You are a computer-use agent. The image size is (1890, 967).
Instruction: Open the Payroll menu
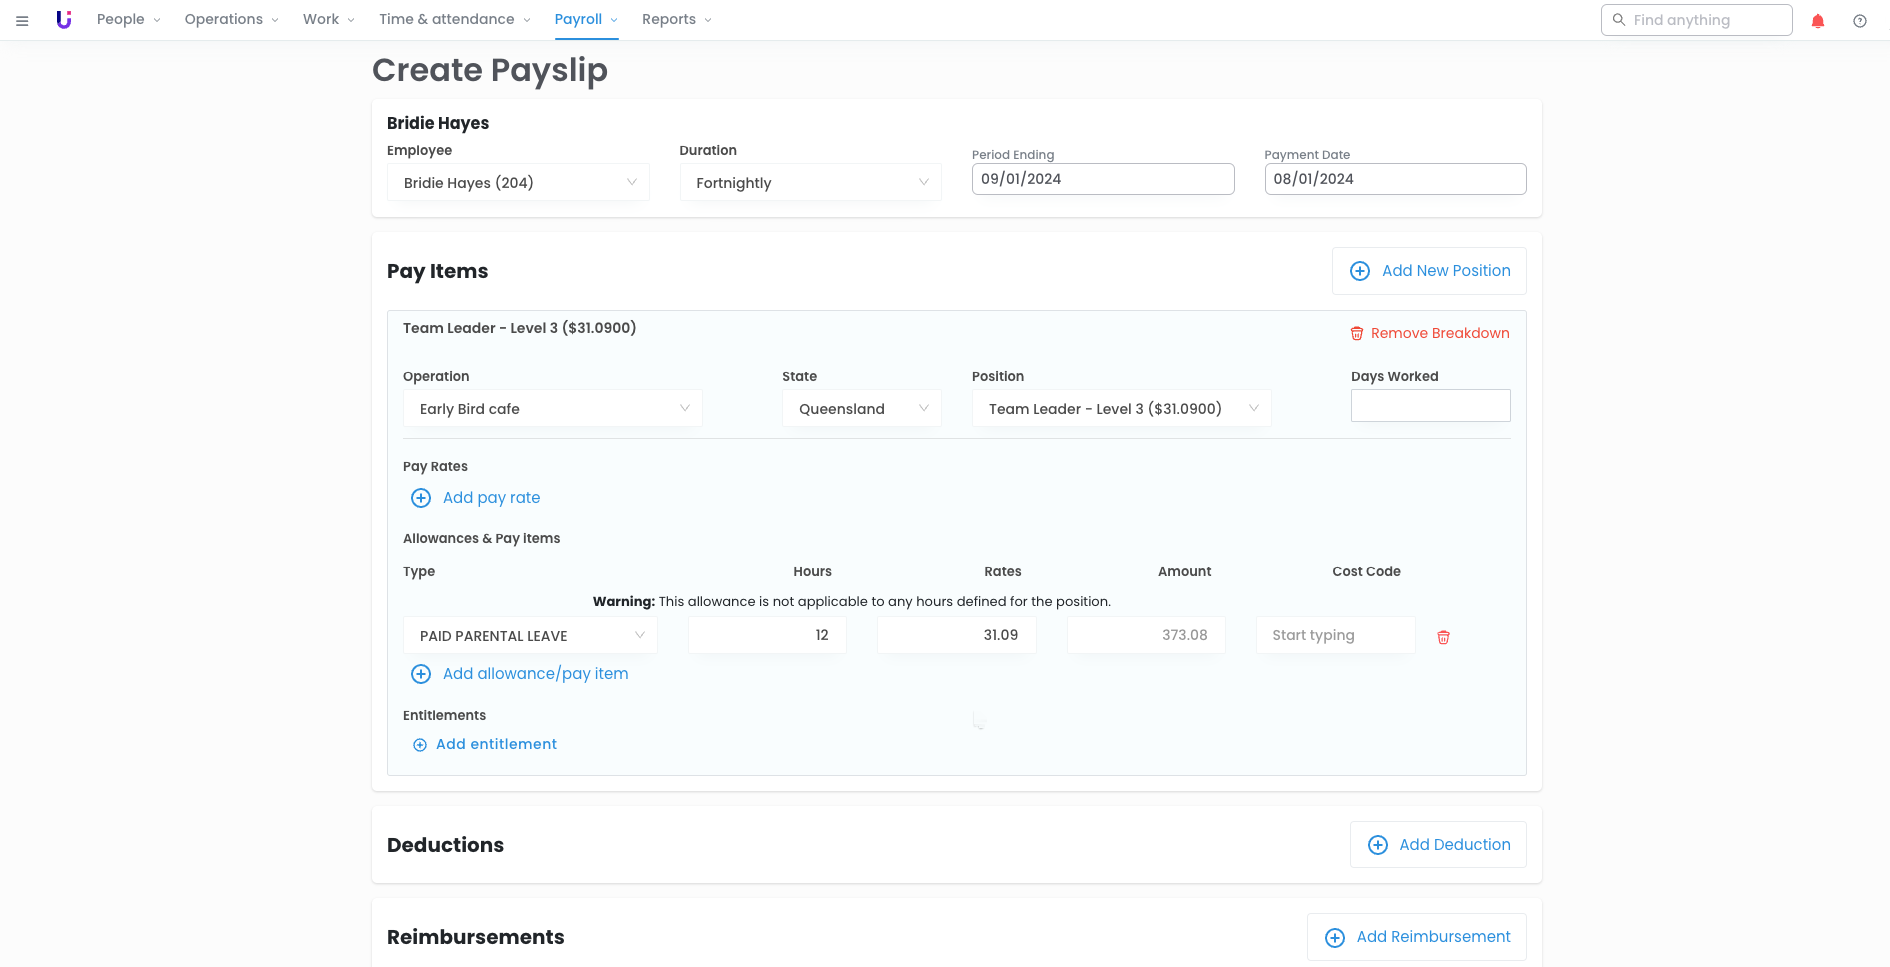(585, 20)
